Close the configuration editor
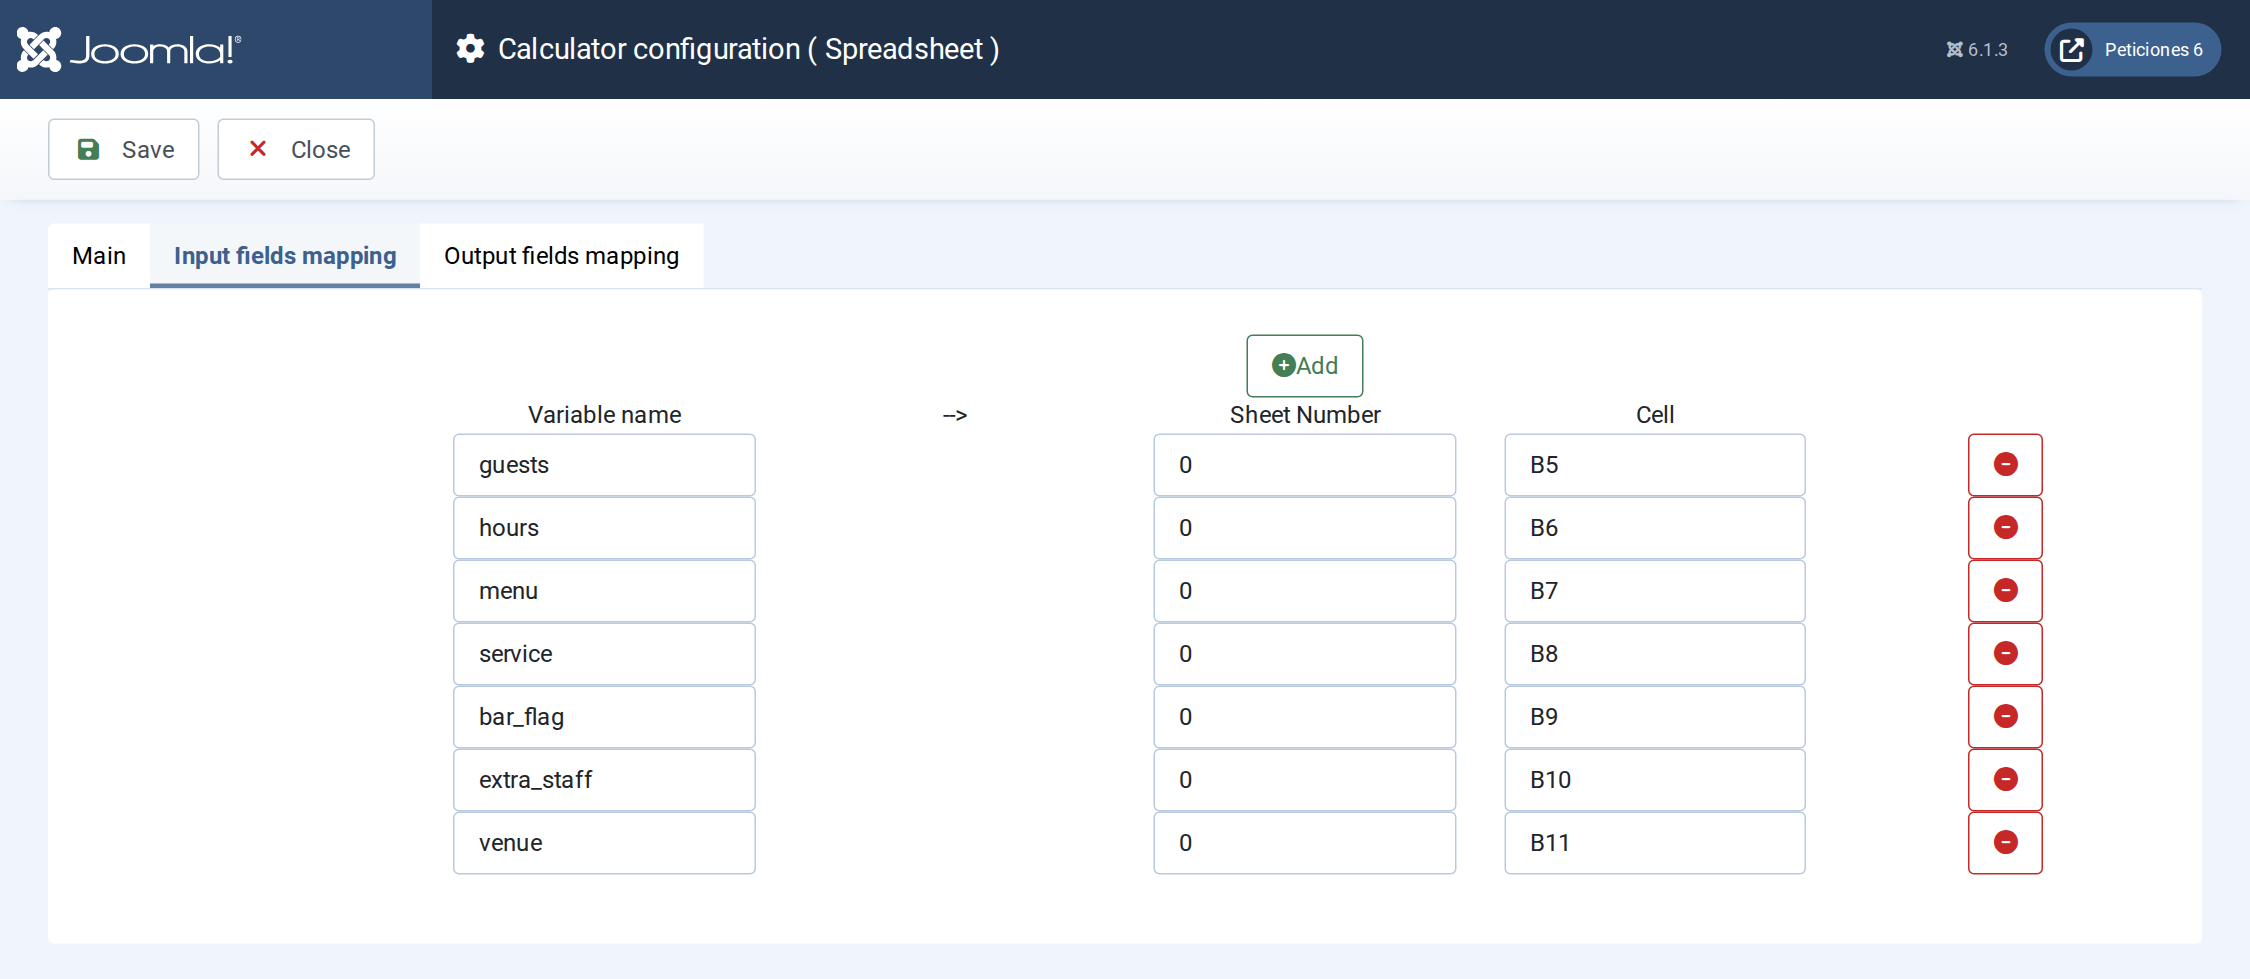Image resolution: width=2250 pixels, height=979 pixels. pyautogui.click(x=296, y=149)
